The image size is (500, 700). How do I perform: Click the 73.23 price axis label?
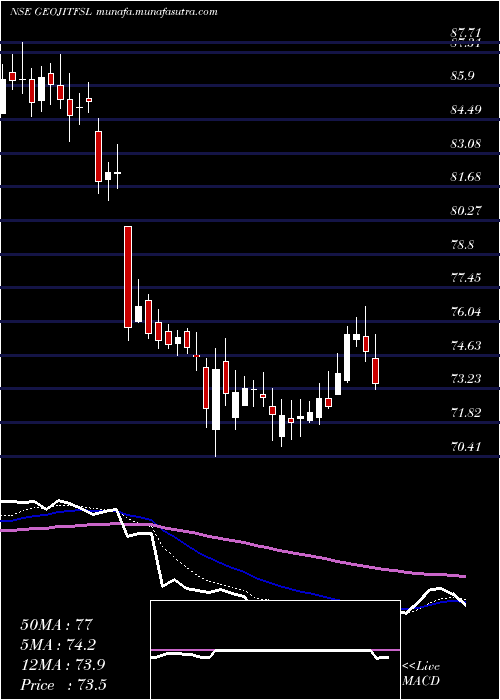pos(466,379)
